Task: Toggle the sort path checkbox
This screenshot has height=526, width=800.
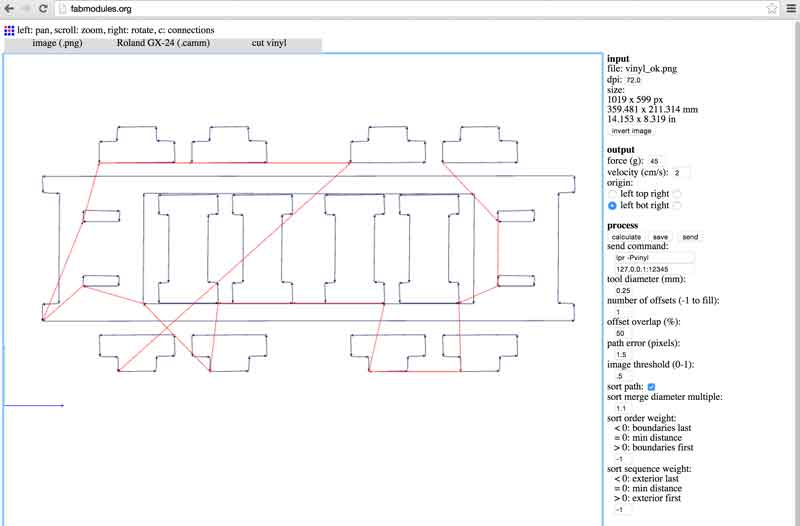Action: [x=651, y=387]
